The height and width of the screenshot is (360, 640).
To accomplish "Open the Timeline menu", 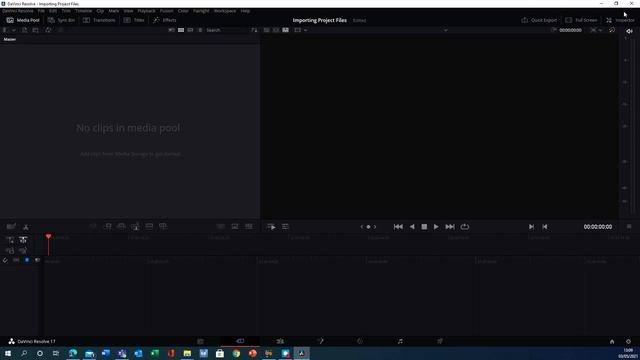I will pyautogui.click(x=83, y=11).
